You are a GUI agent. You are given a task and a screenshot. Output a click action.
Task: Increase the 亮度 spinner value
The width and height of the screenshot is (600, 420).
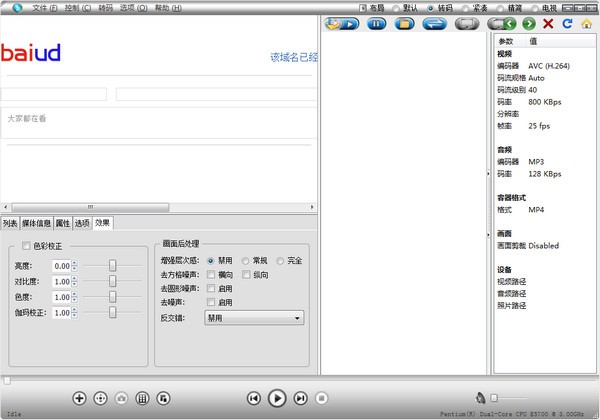75,263
